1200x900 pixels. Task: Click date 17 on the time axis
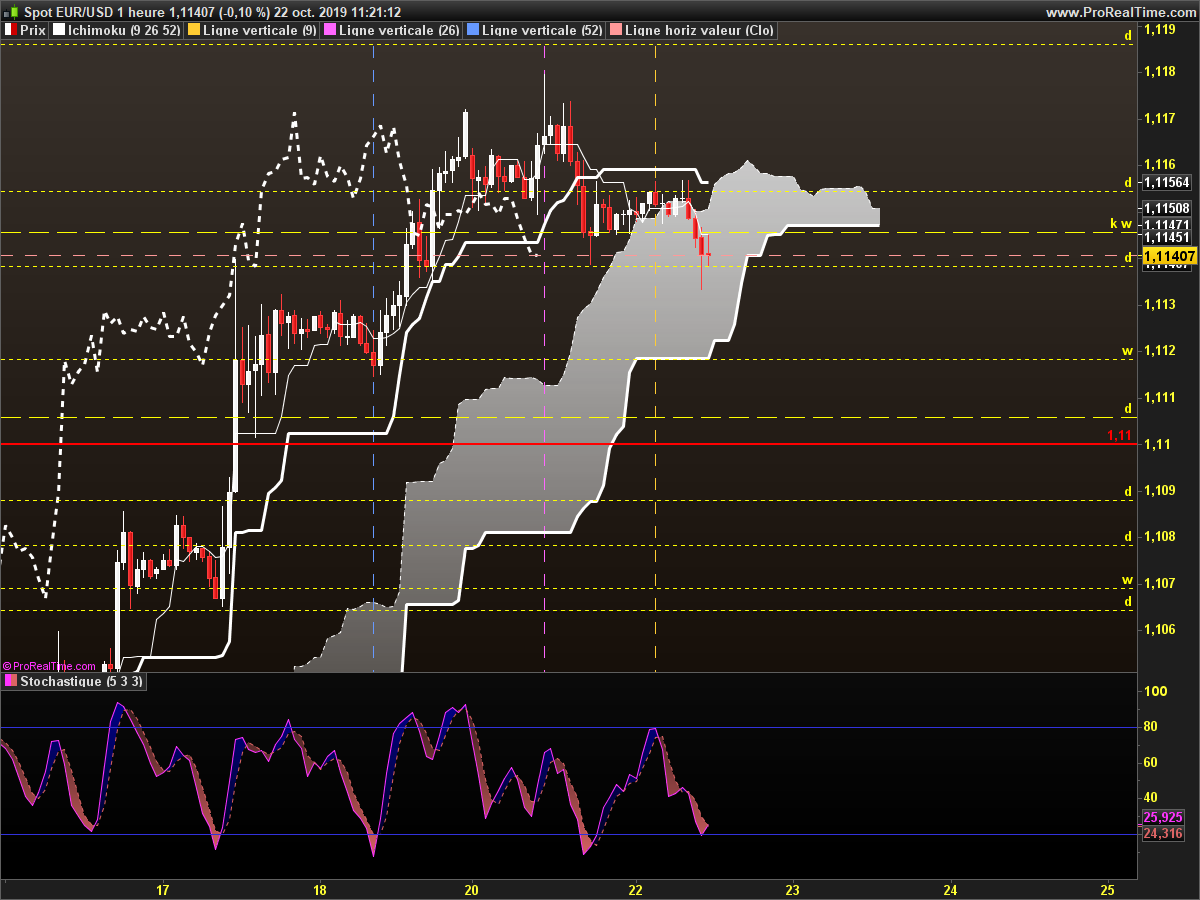163,889
